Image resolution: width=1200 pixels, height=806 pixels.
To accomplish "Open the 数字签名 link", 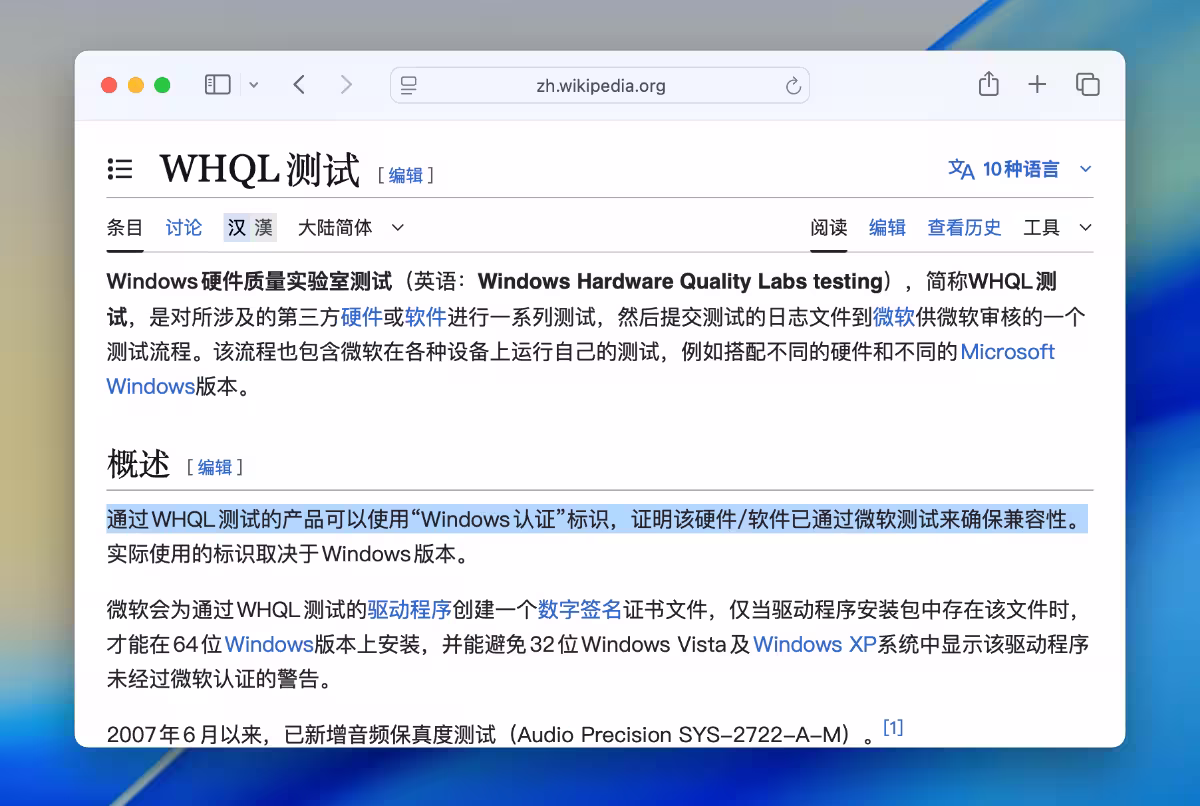I will (580, 610).
